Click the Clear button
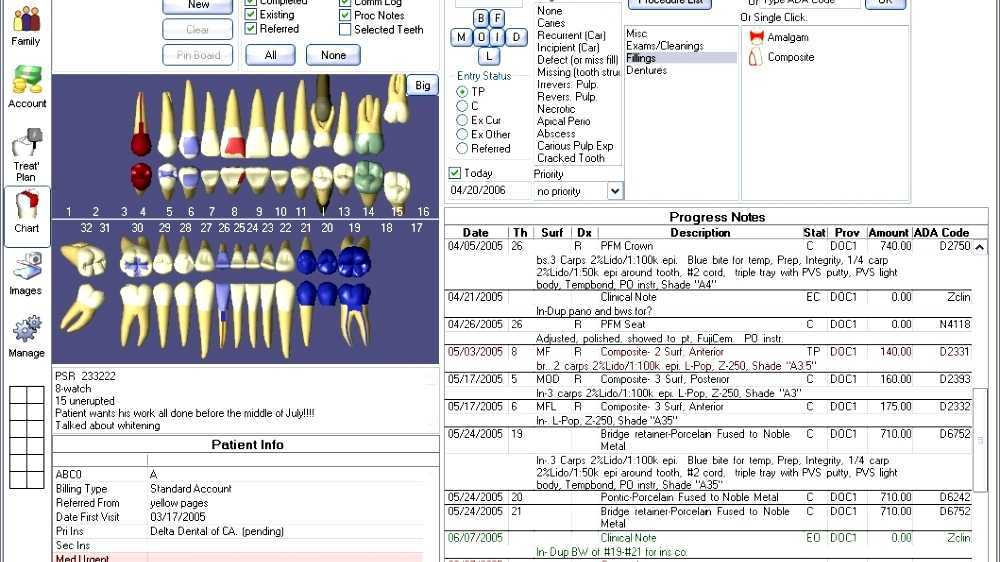 point(198,29)
